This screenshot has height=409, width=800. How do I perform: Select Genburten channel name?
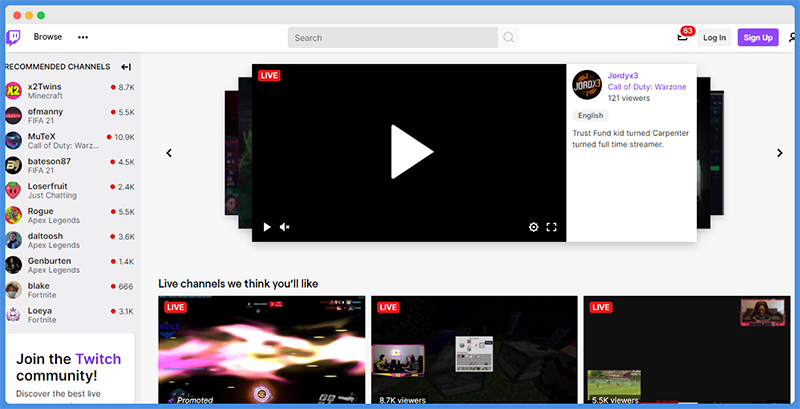coord(49,261)
